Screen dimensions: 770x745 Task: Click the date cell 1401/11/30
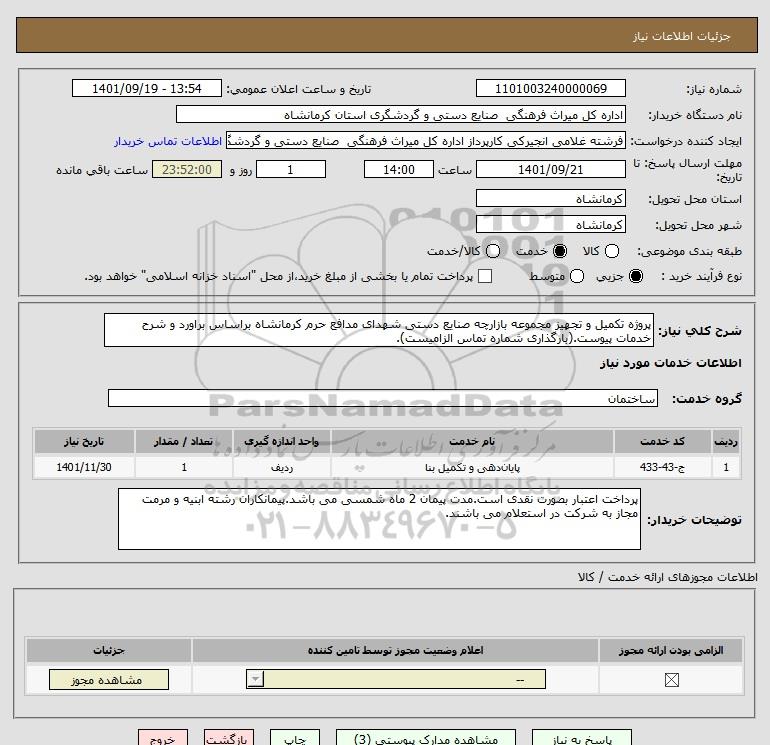(x=84, y=467)
